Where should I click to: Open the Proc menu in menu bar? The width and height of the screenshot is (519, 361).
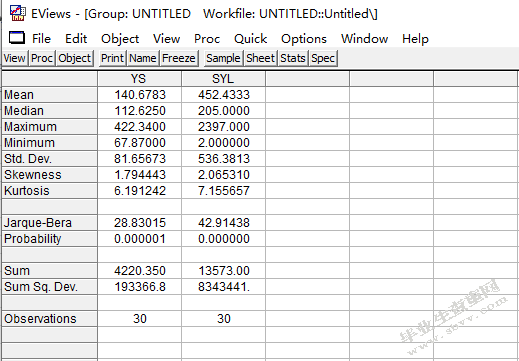click(x=207, y=39)
